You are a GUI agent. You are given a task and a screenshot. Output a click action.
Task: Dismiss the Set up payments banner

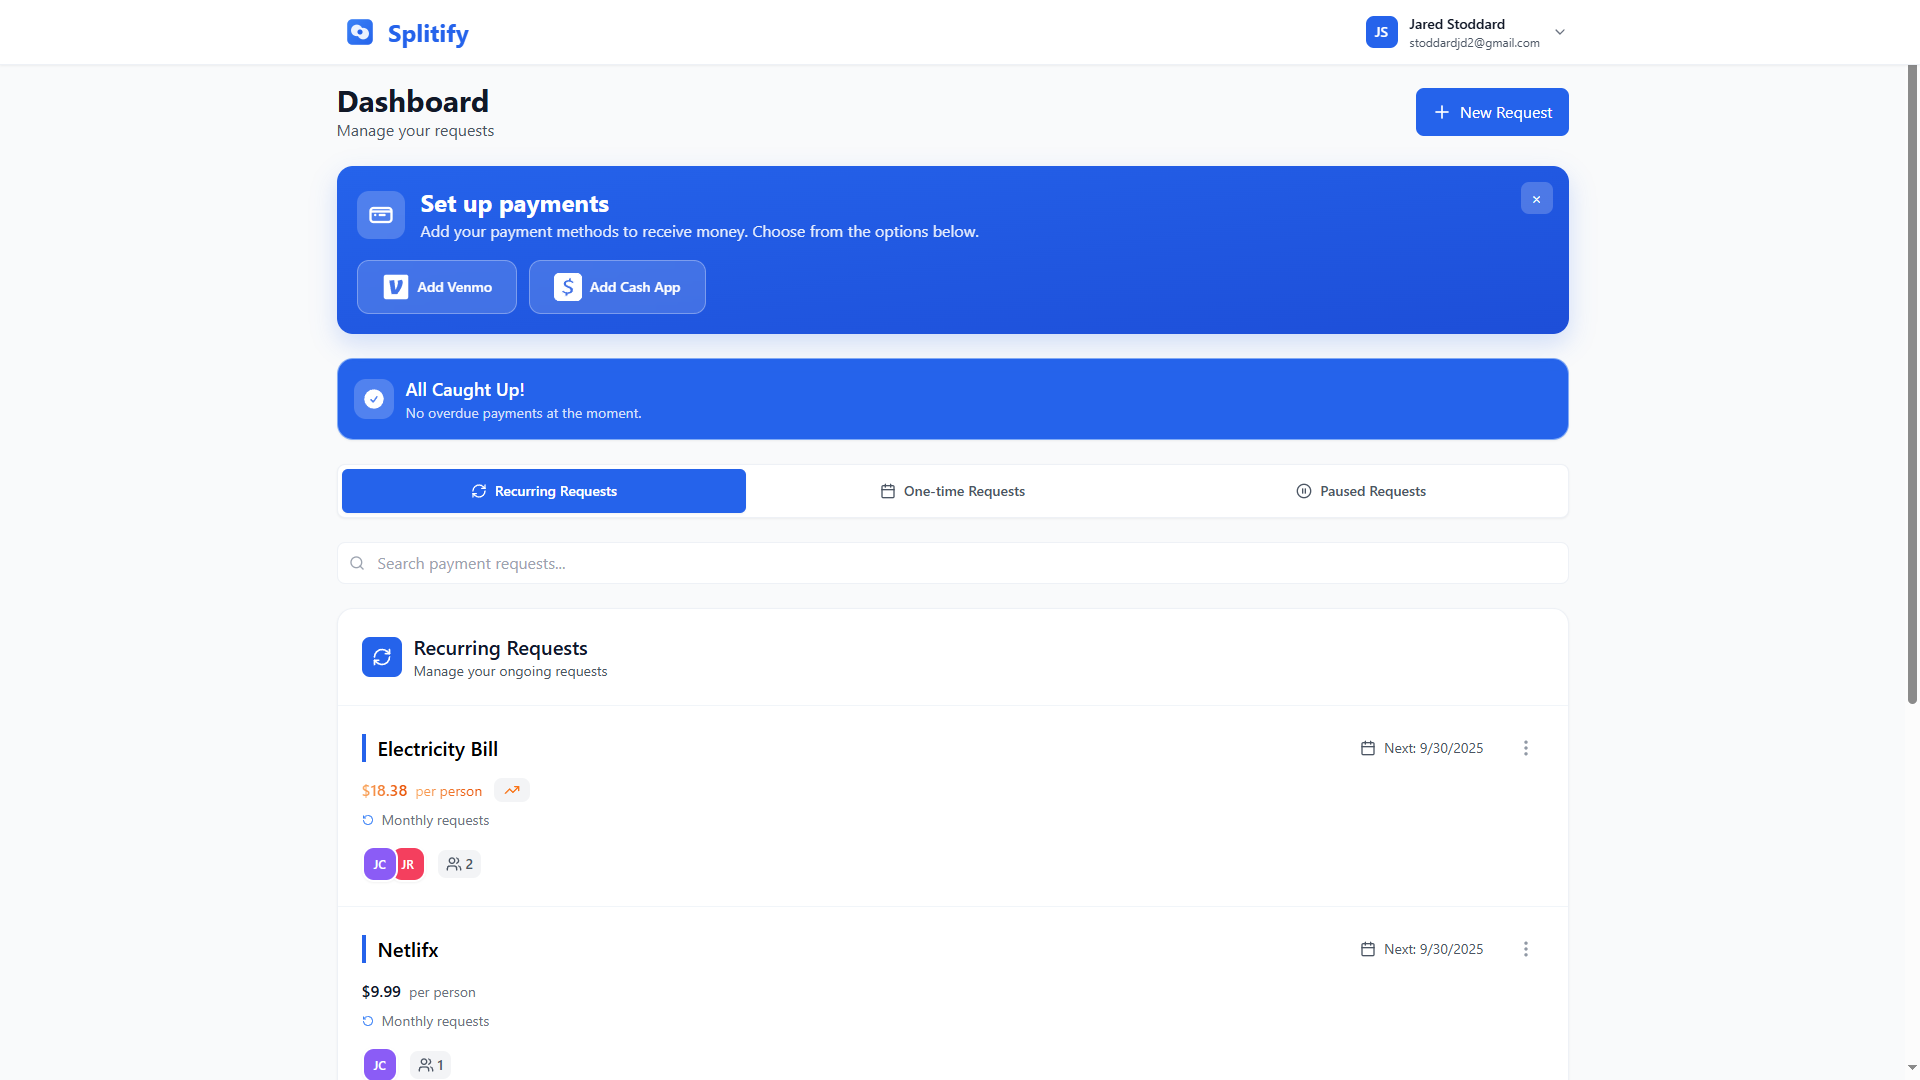pos(1536,199)
